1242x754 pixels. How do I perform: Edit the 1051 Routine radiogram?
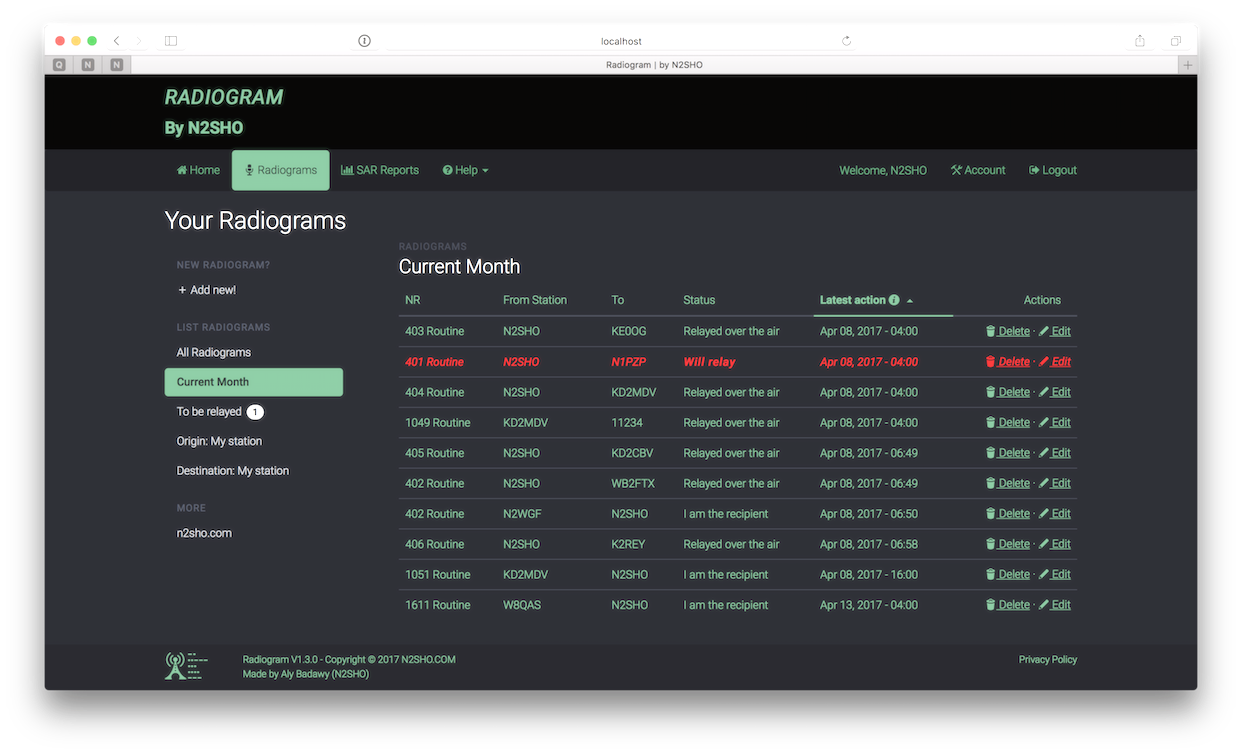point(1055,575)
